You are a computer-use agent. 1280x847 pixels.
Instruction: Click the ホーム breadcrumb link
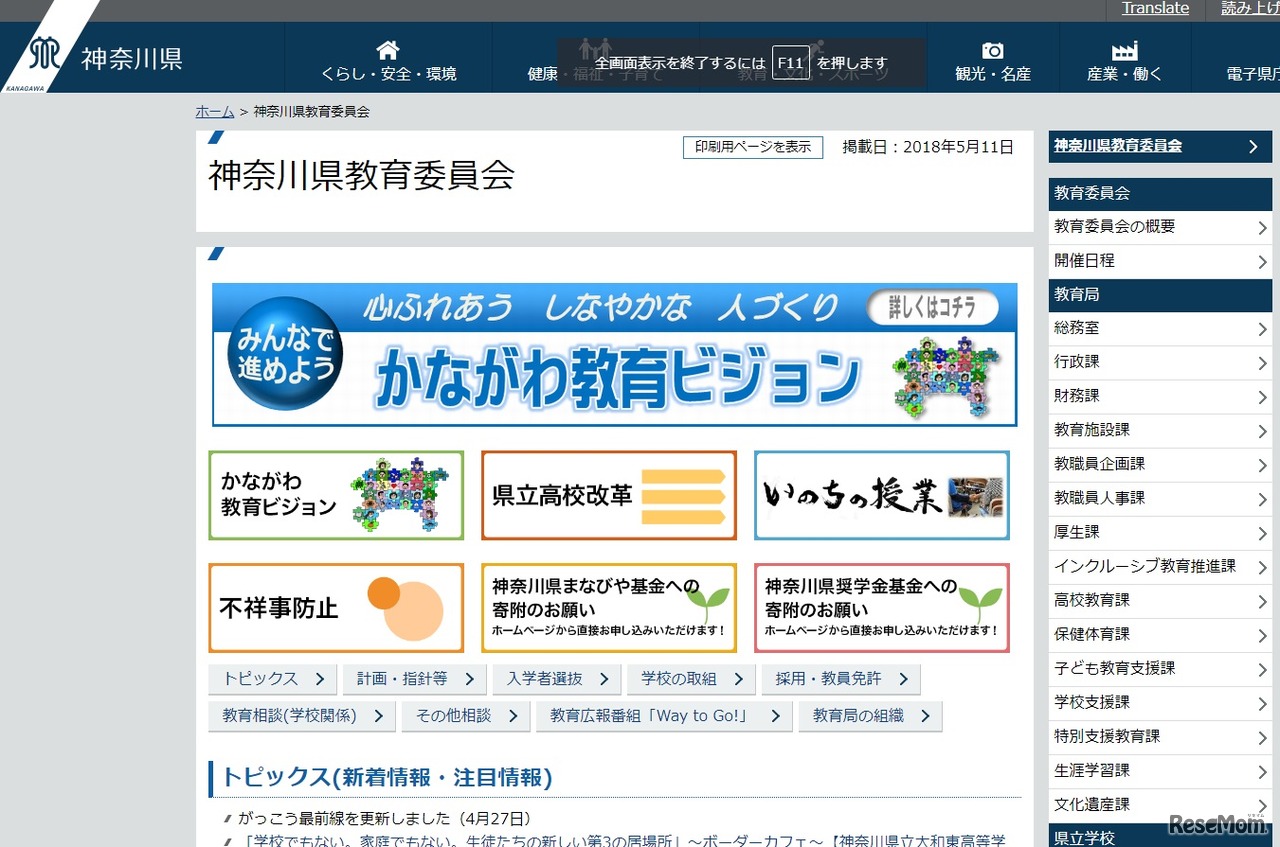pos(214,112)
